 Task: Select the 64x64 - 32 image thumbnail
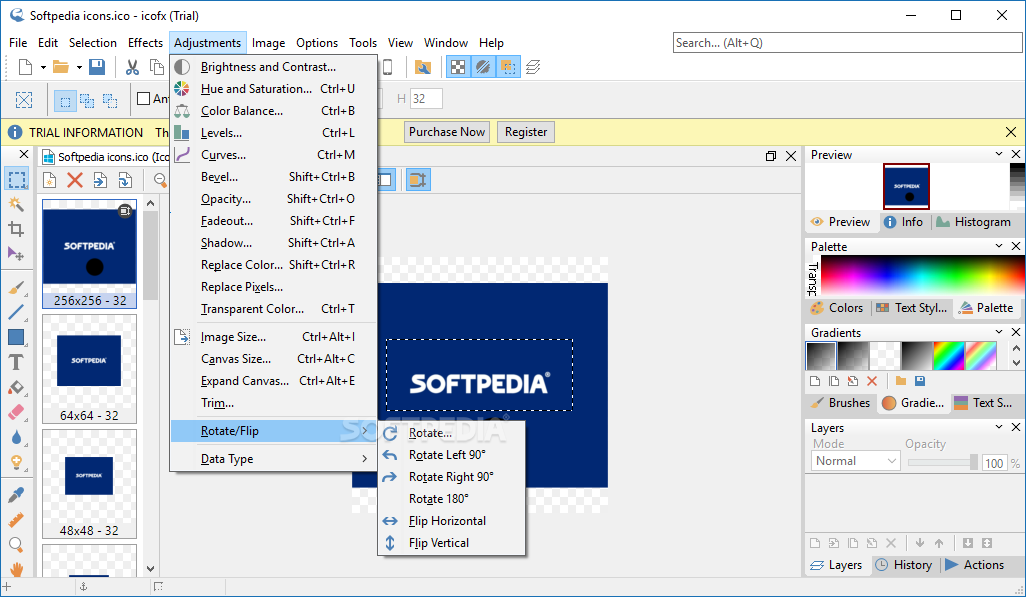[x=89, y=369]
